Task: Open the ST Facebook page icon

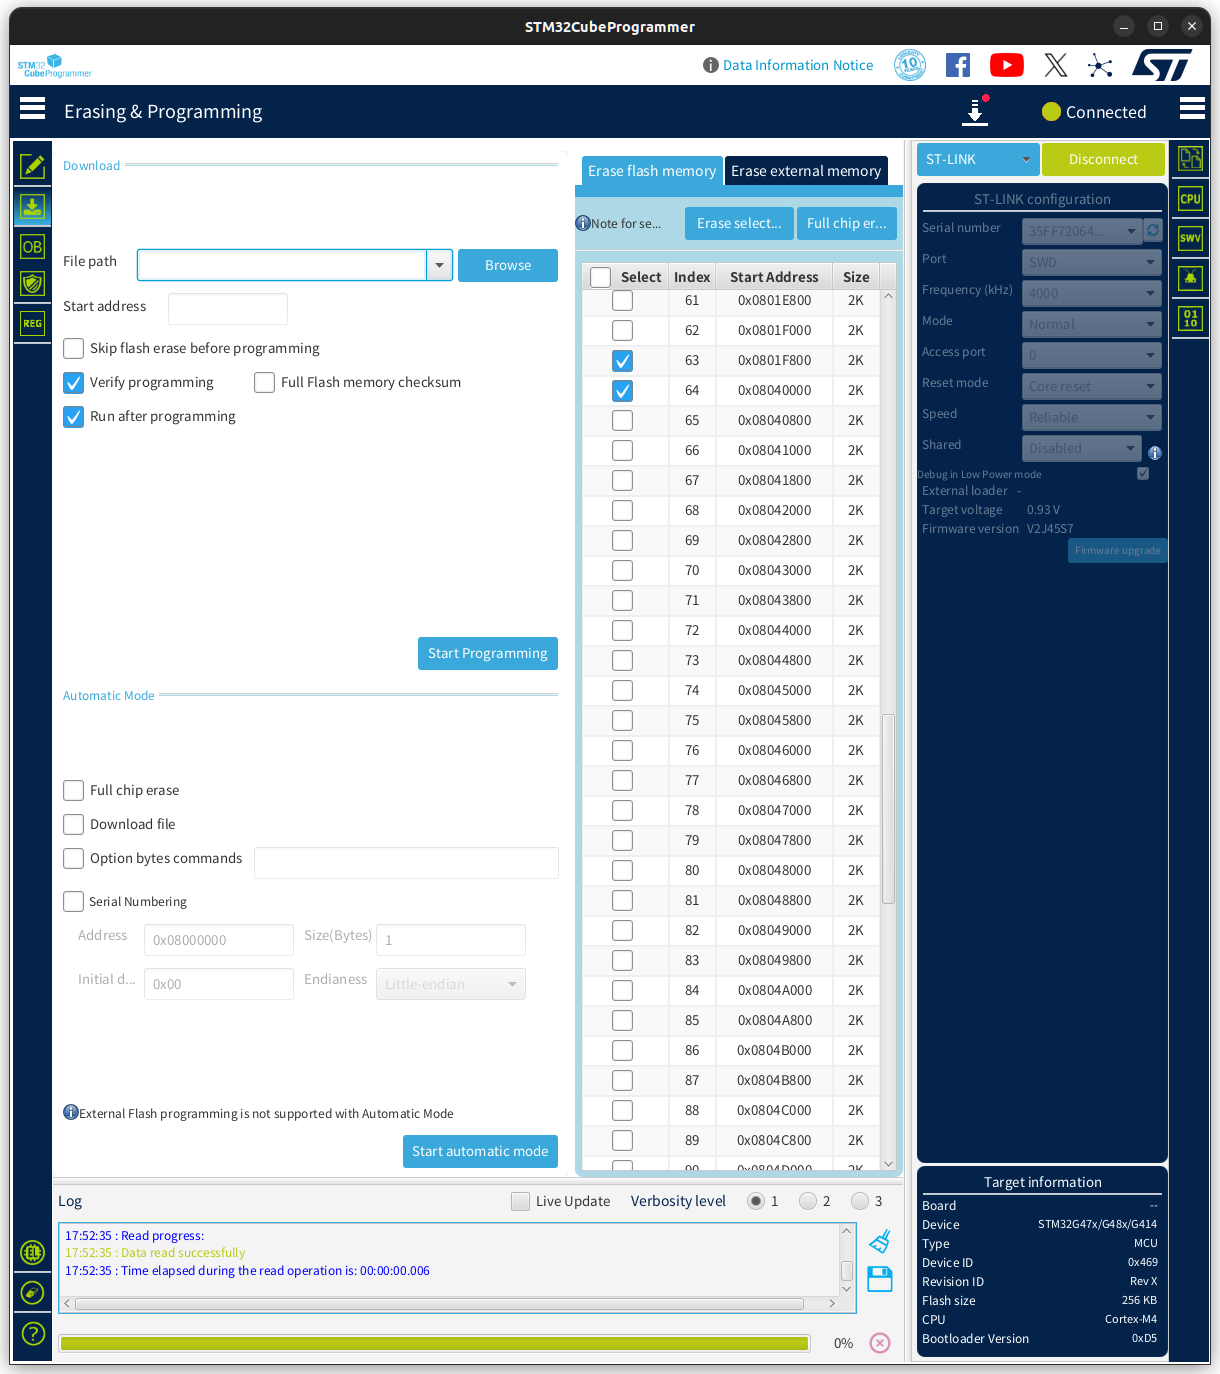Action: [958, 65]
